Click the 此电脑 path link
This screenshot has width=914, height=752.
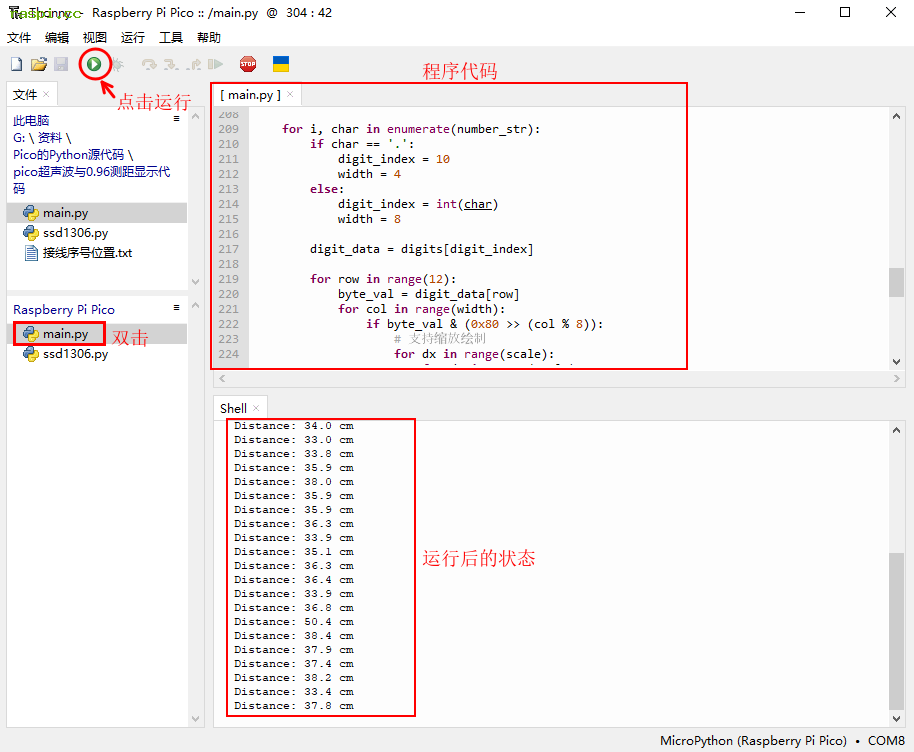tap(31, 120)
